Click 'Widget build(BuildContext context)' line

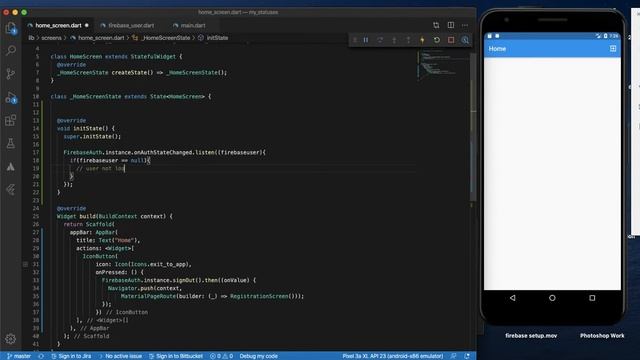tap(115, 216)
